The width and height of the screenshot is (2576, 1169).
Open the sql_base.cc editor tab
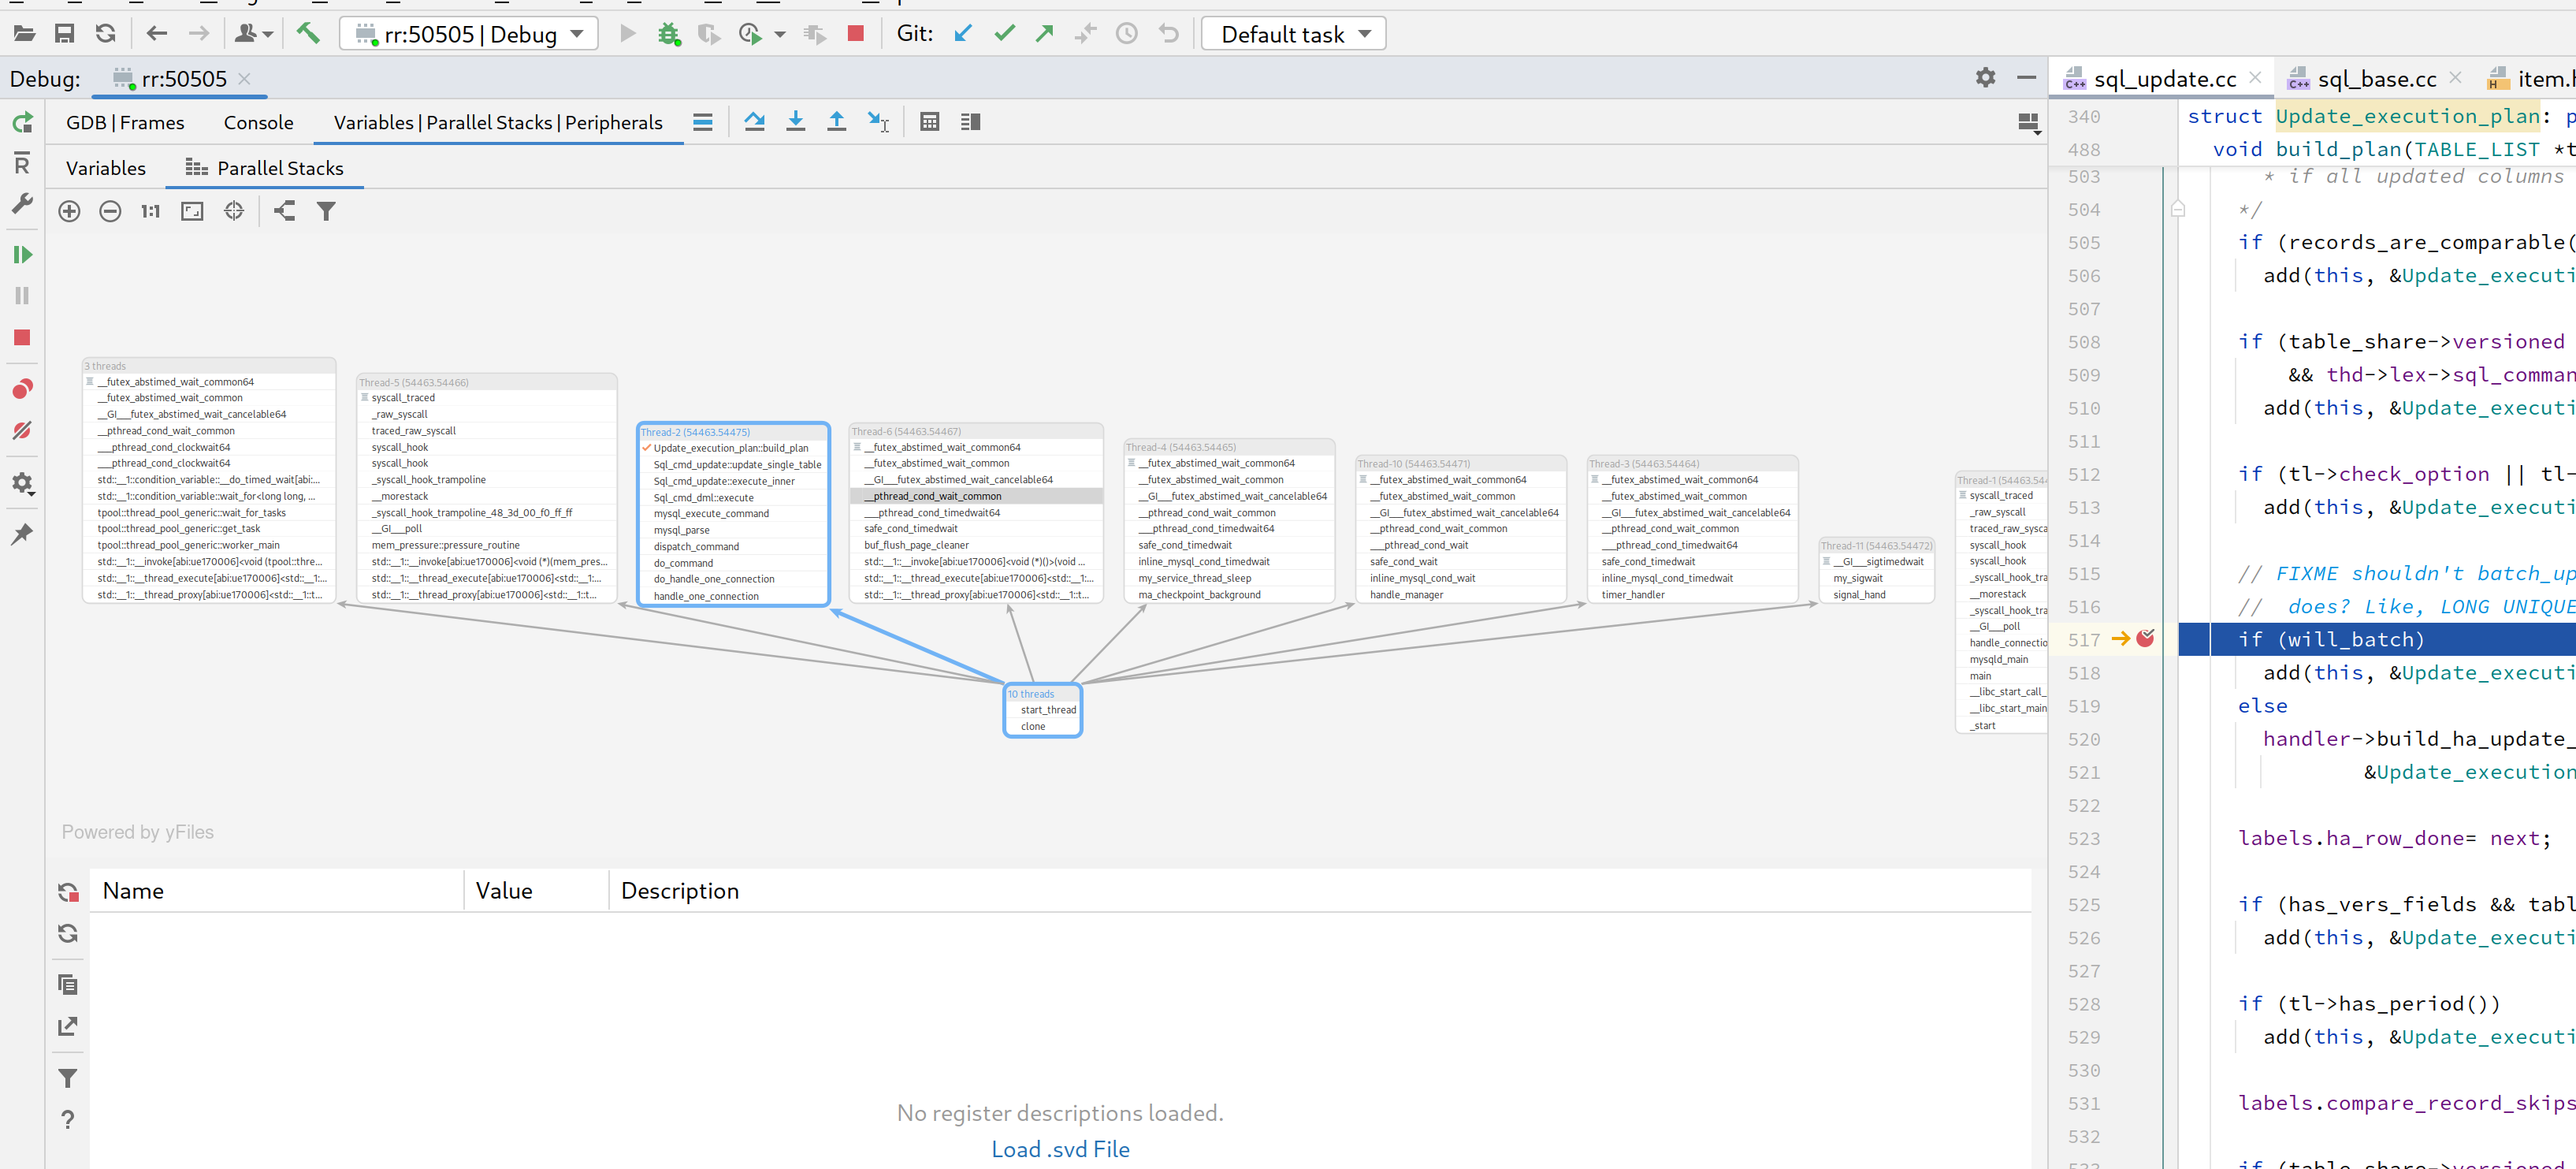[2375, 79]
